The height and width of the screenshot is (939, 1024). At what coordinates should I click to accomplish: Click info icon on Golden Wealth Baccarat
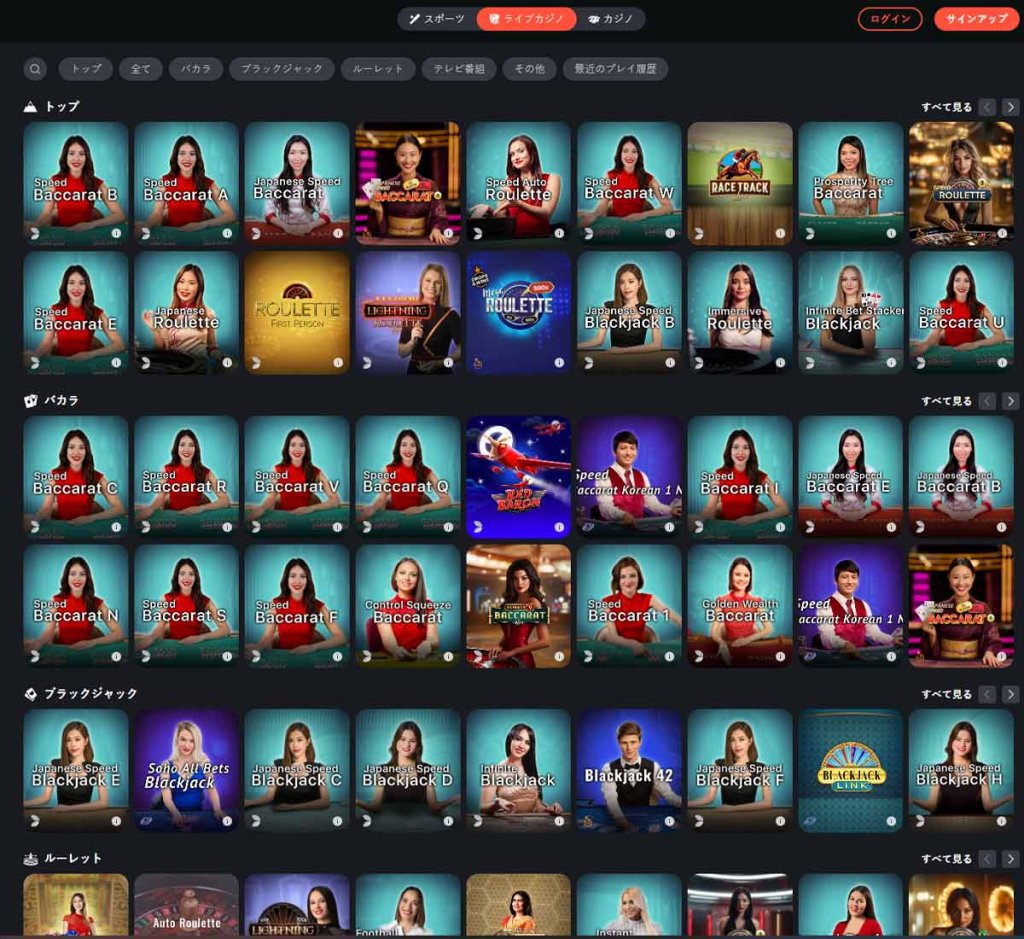(x=780, y=656)
